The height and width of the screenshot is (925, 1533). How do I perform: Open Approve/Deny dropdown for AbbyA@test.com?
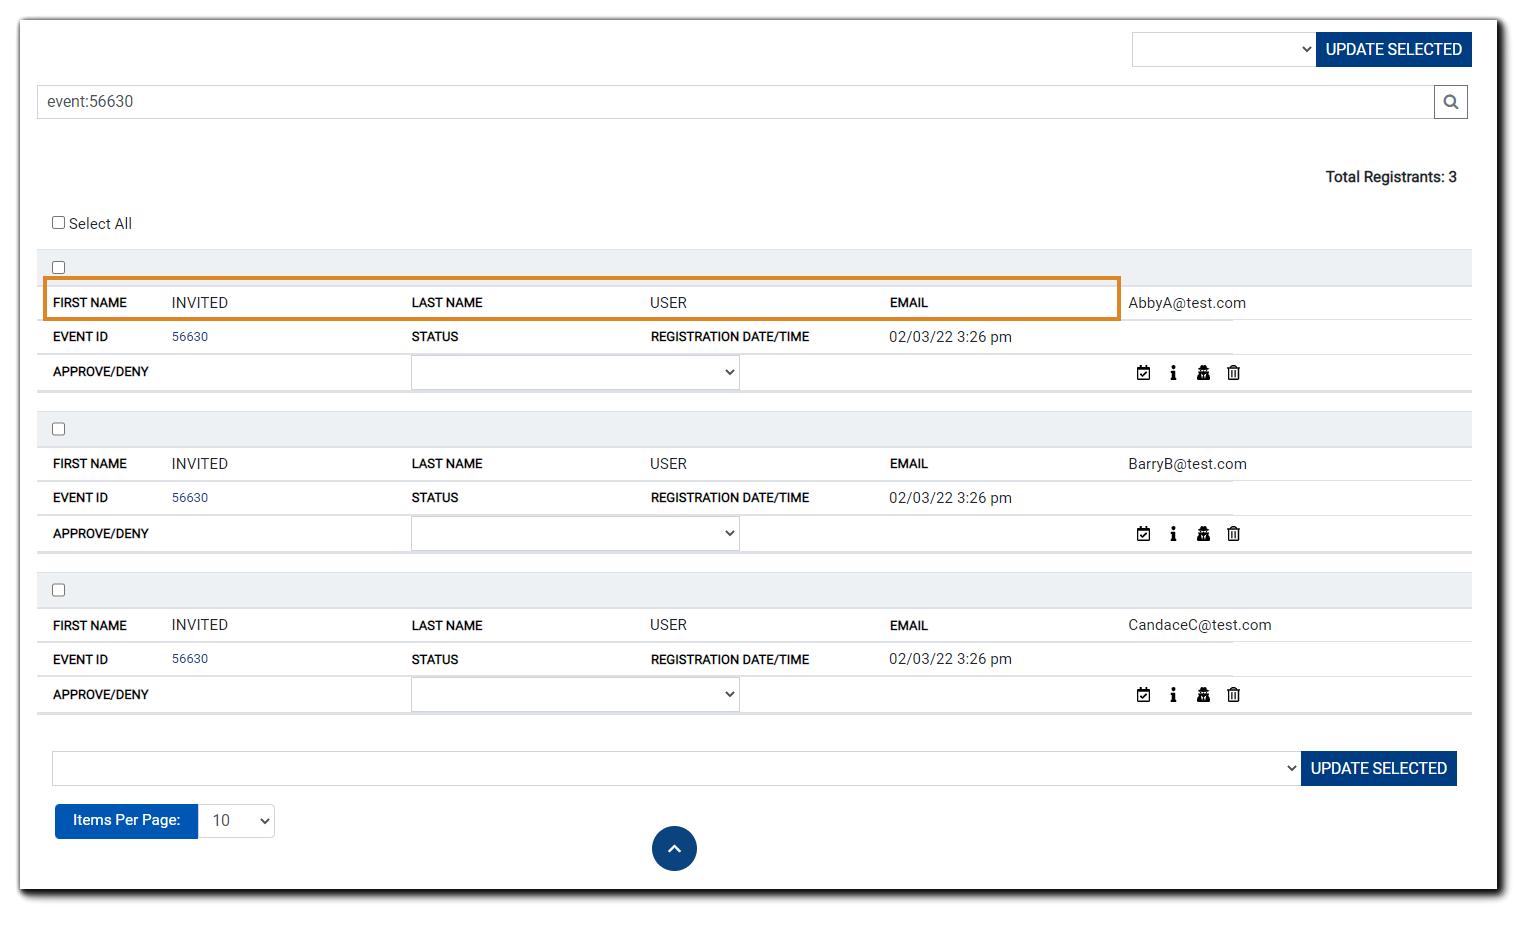(x=575, y=372)
